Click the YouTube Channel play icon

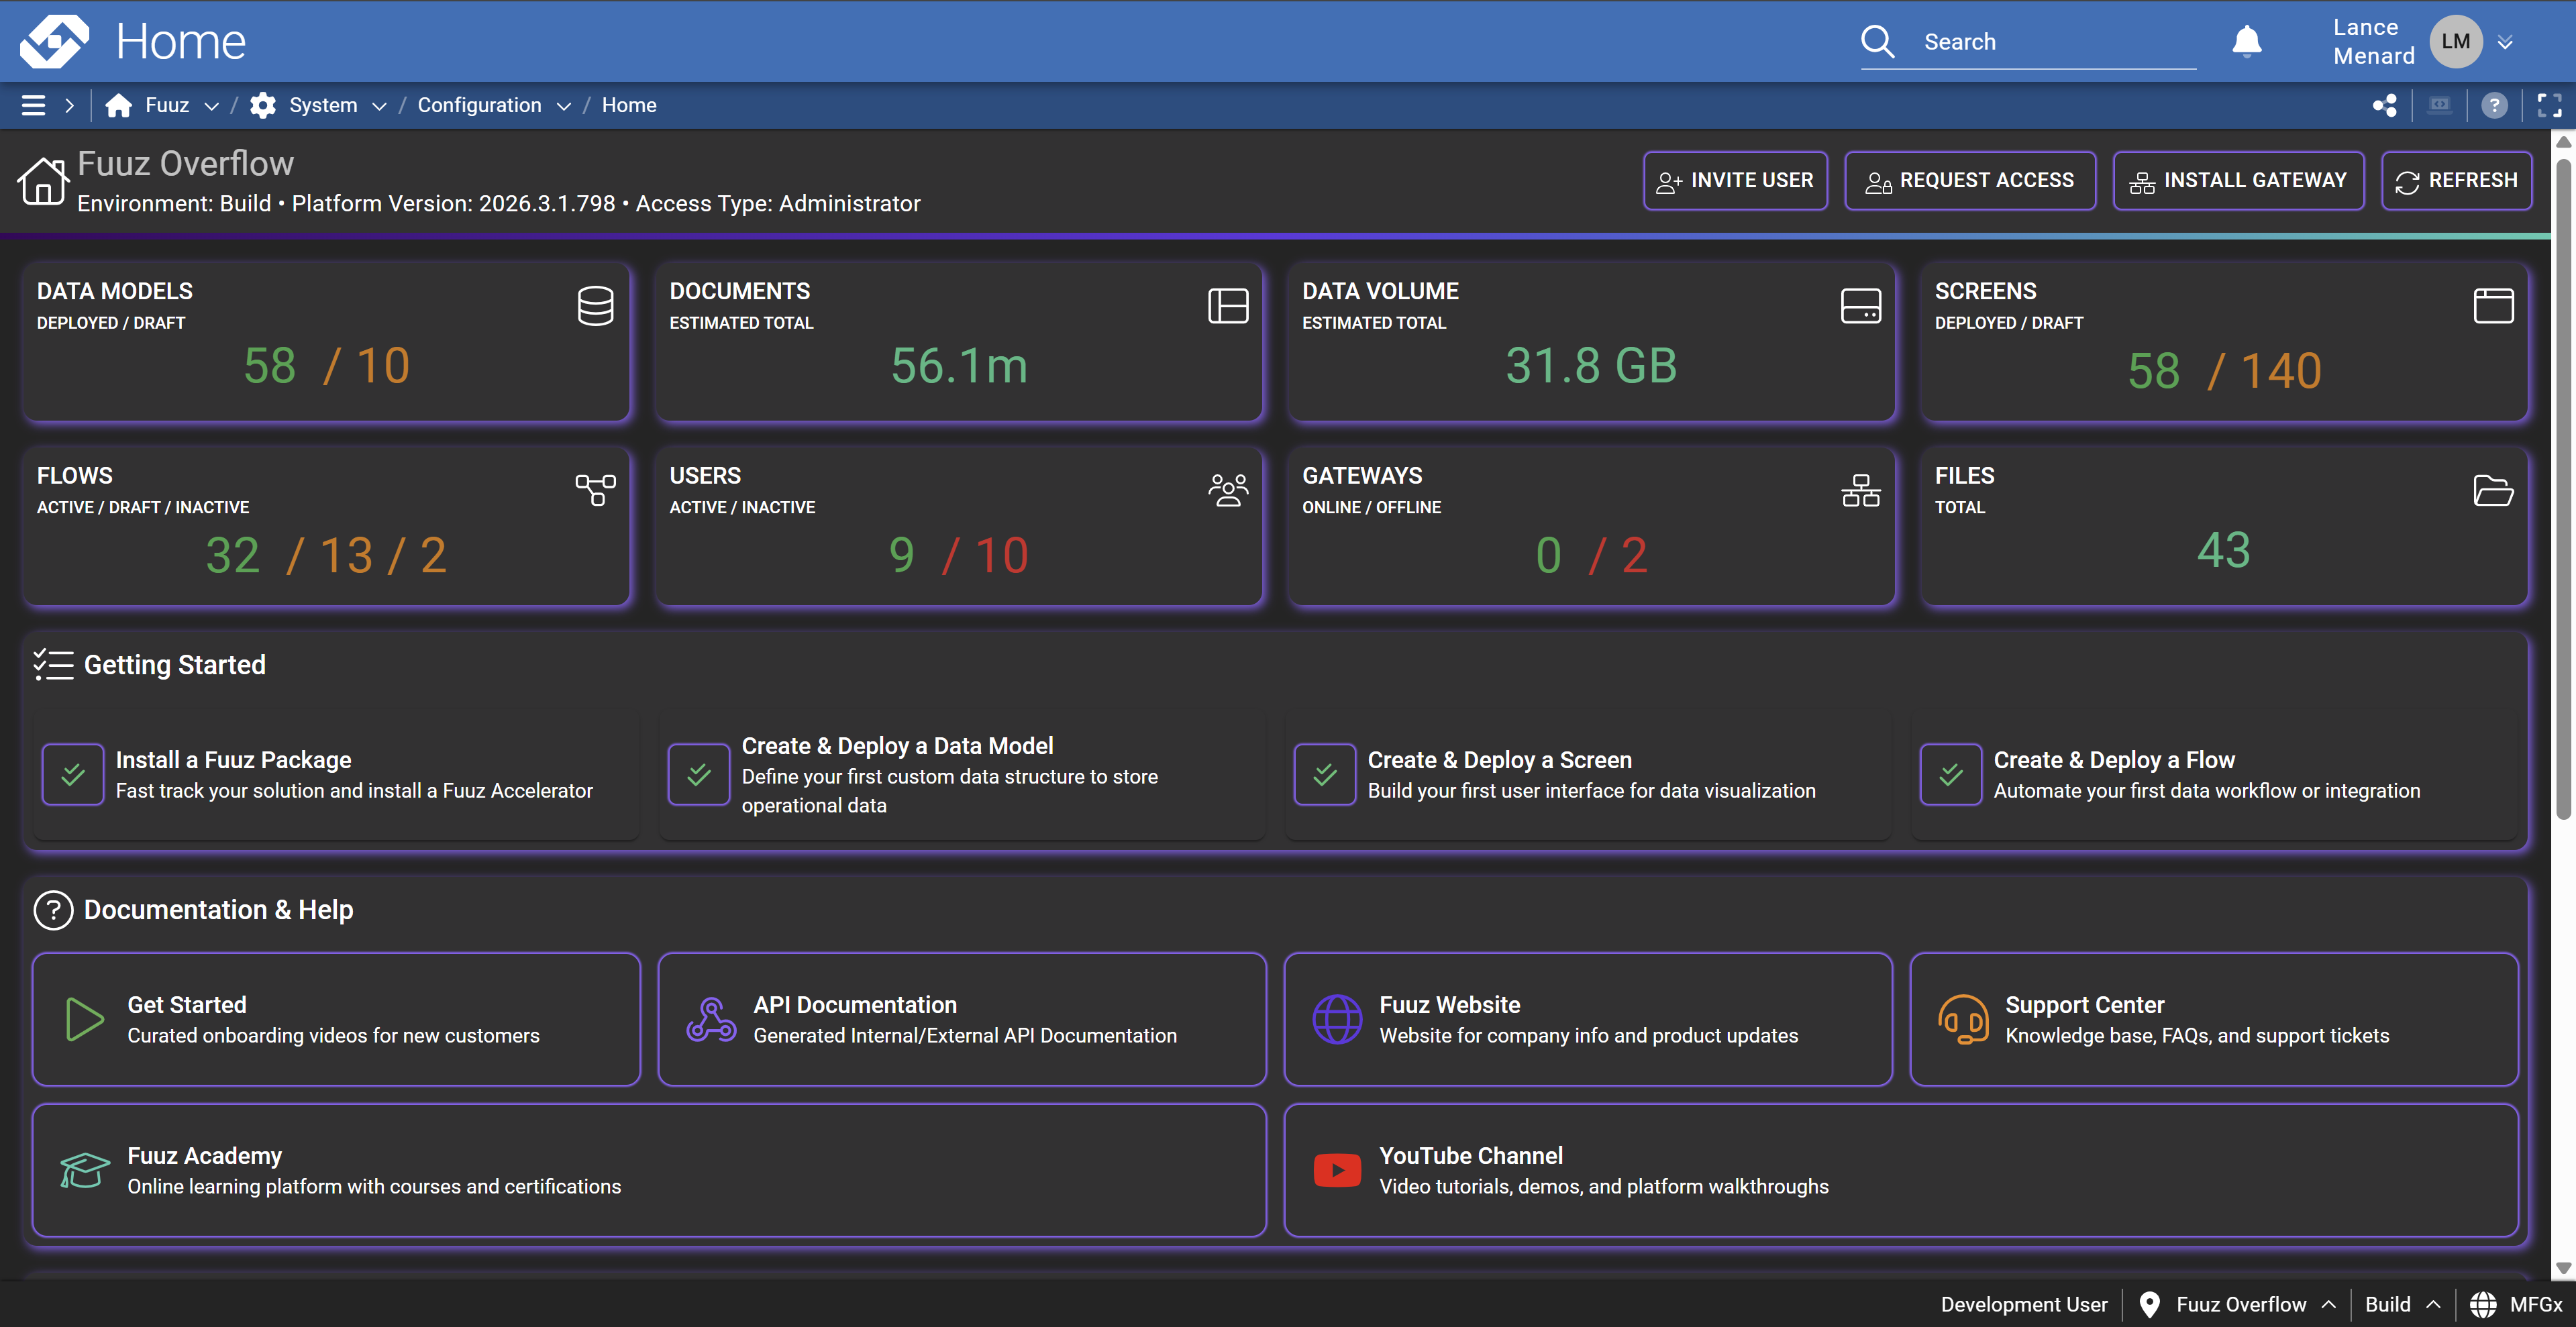click(1337, 1170)
